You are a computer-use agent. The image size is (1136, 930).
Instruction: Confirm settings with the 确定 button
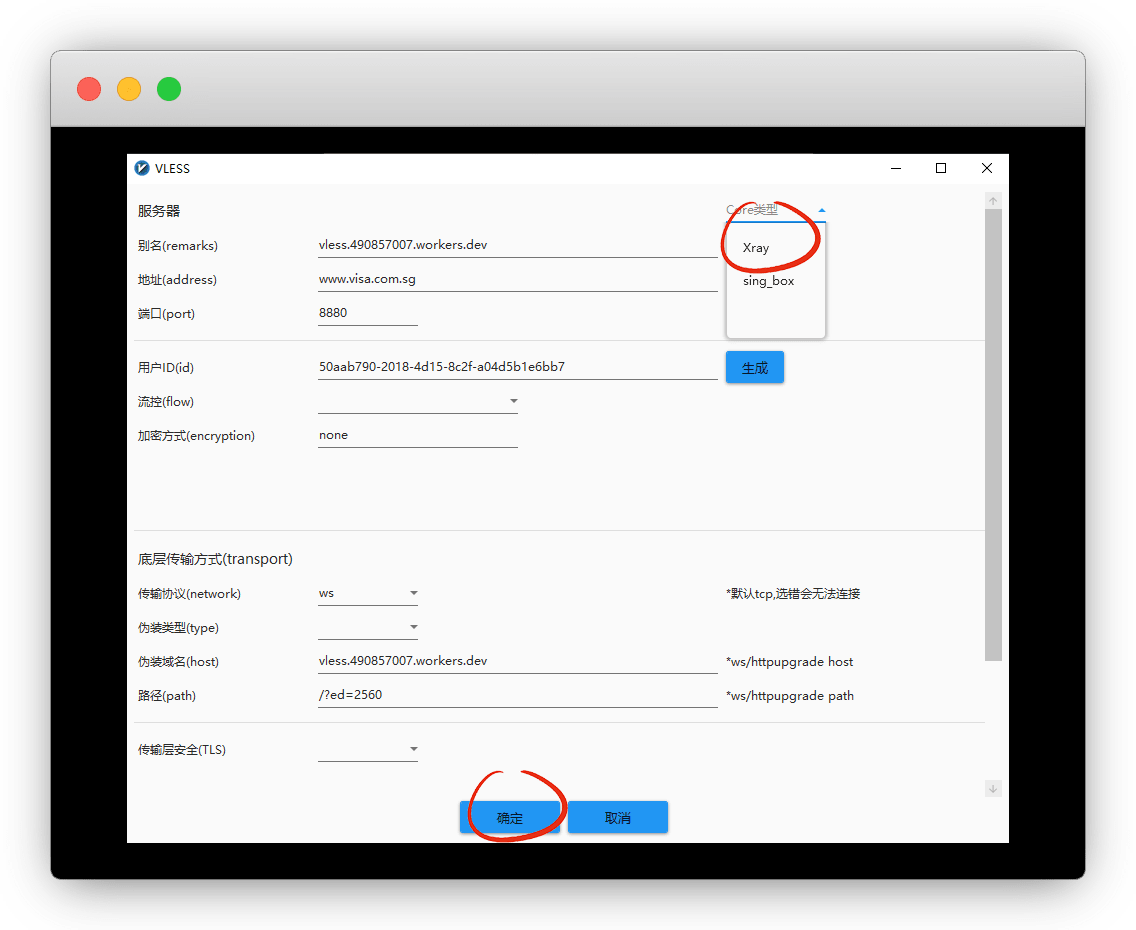click(x=510, y=817)
